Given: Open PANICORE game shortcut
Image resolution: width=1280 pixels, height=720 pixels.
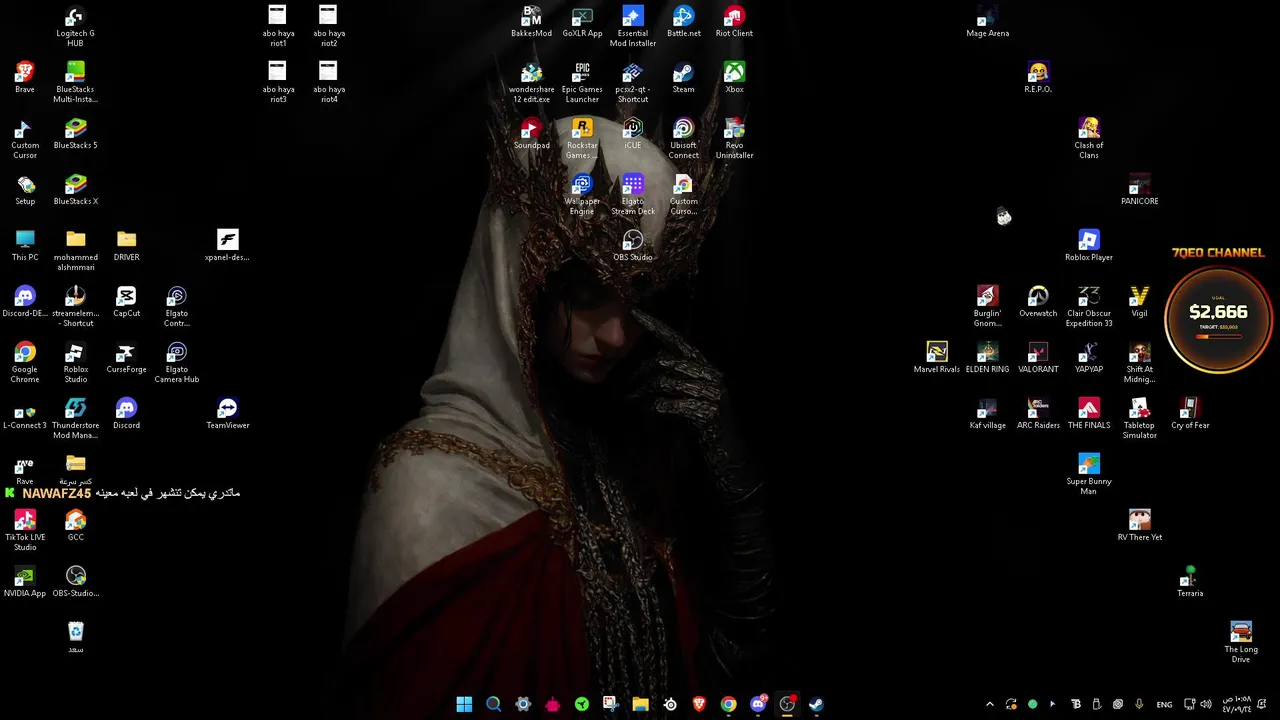Looking at the screenshot, I should (x=1139, y=190).
